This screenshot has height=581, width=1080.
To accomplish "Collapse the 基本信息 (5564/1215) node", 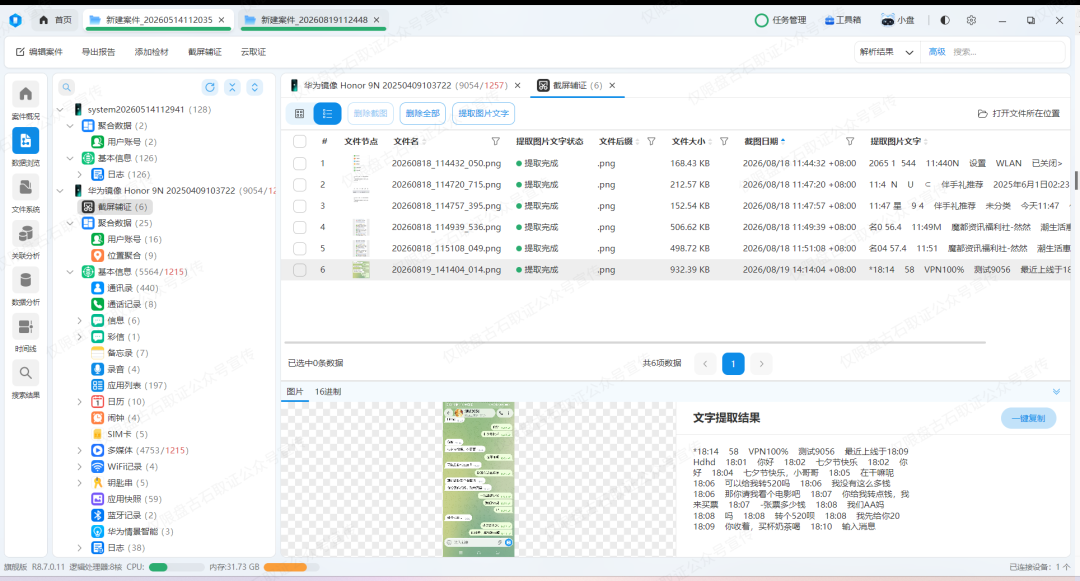I will click(70, 272).
